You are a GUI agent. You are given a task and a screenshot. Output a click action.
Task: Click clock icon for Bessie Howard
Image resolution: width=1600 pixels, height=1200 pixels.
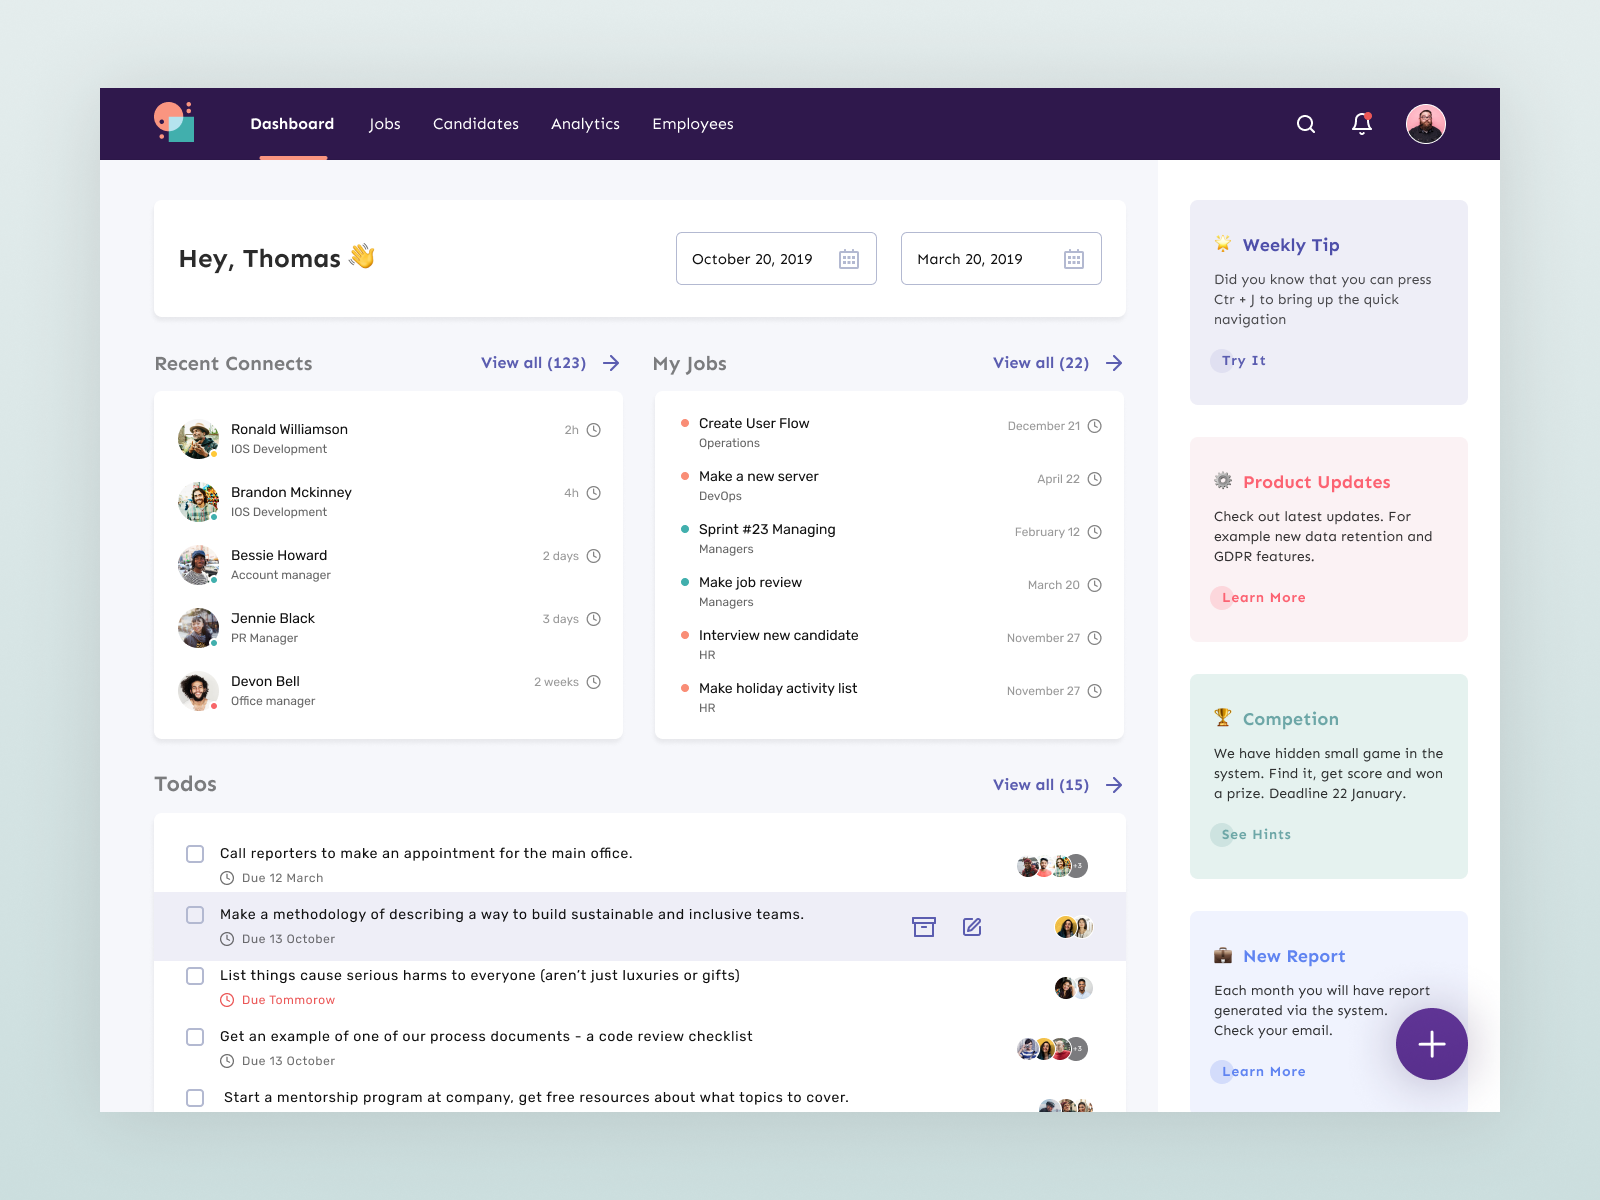tap(594, 556)
